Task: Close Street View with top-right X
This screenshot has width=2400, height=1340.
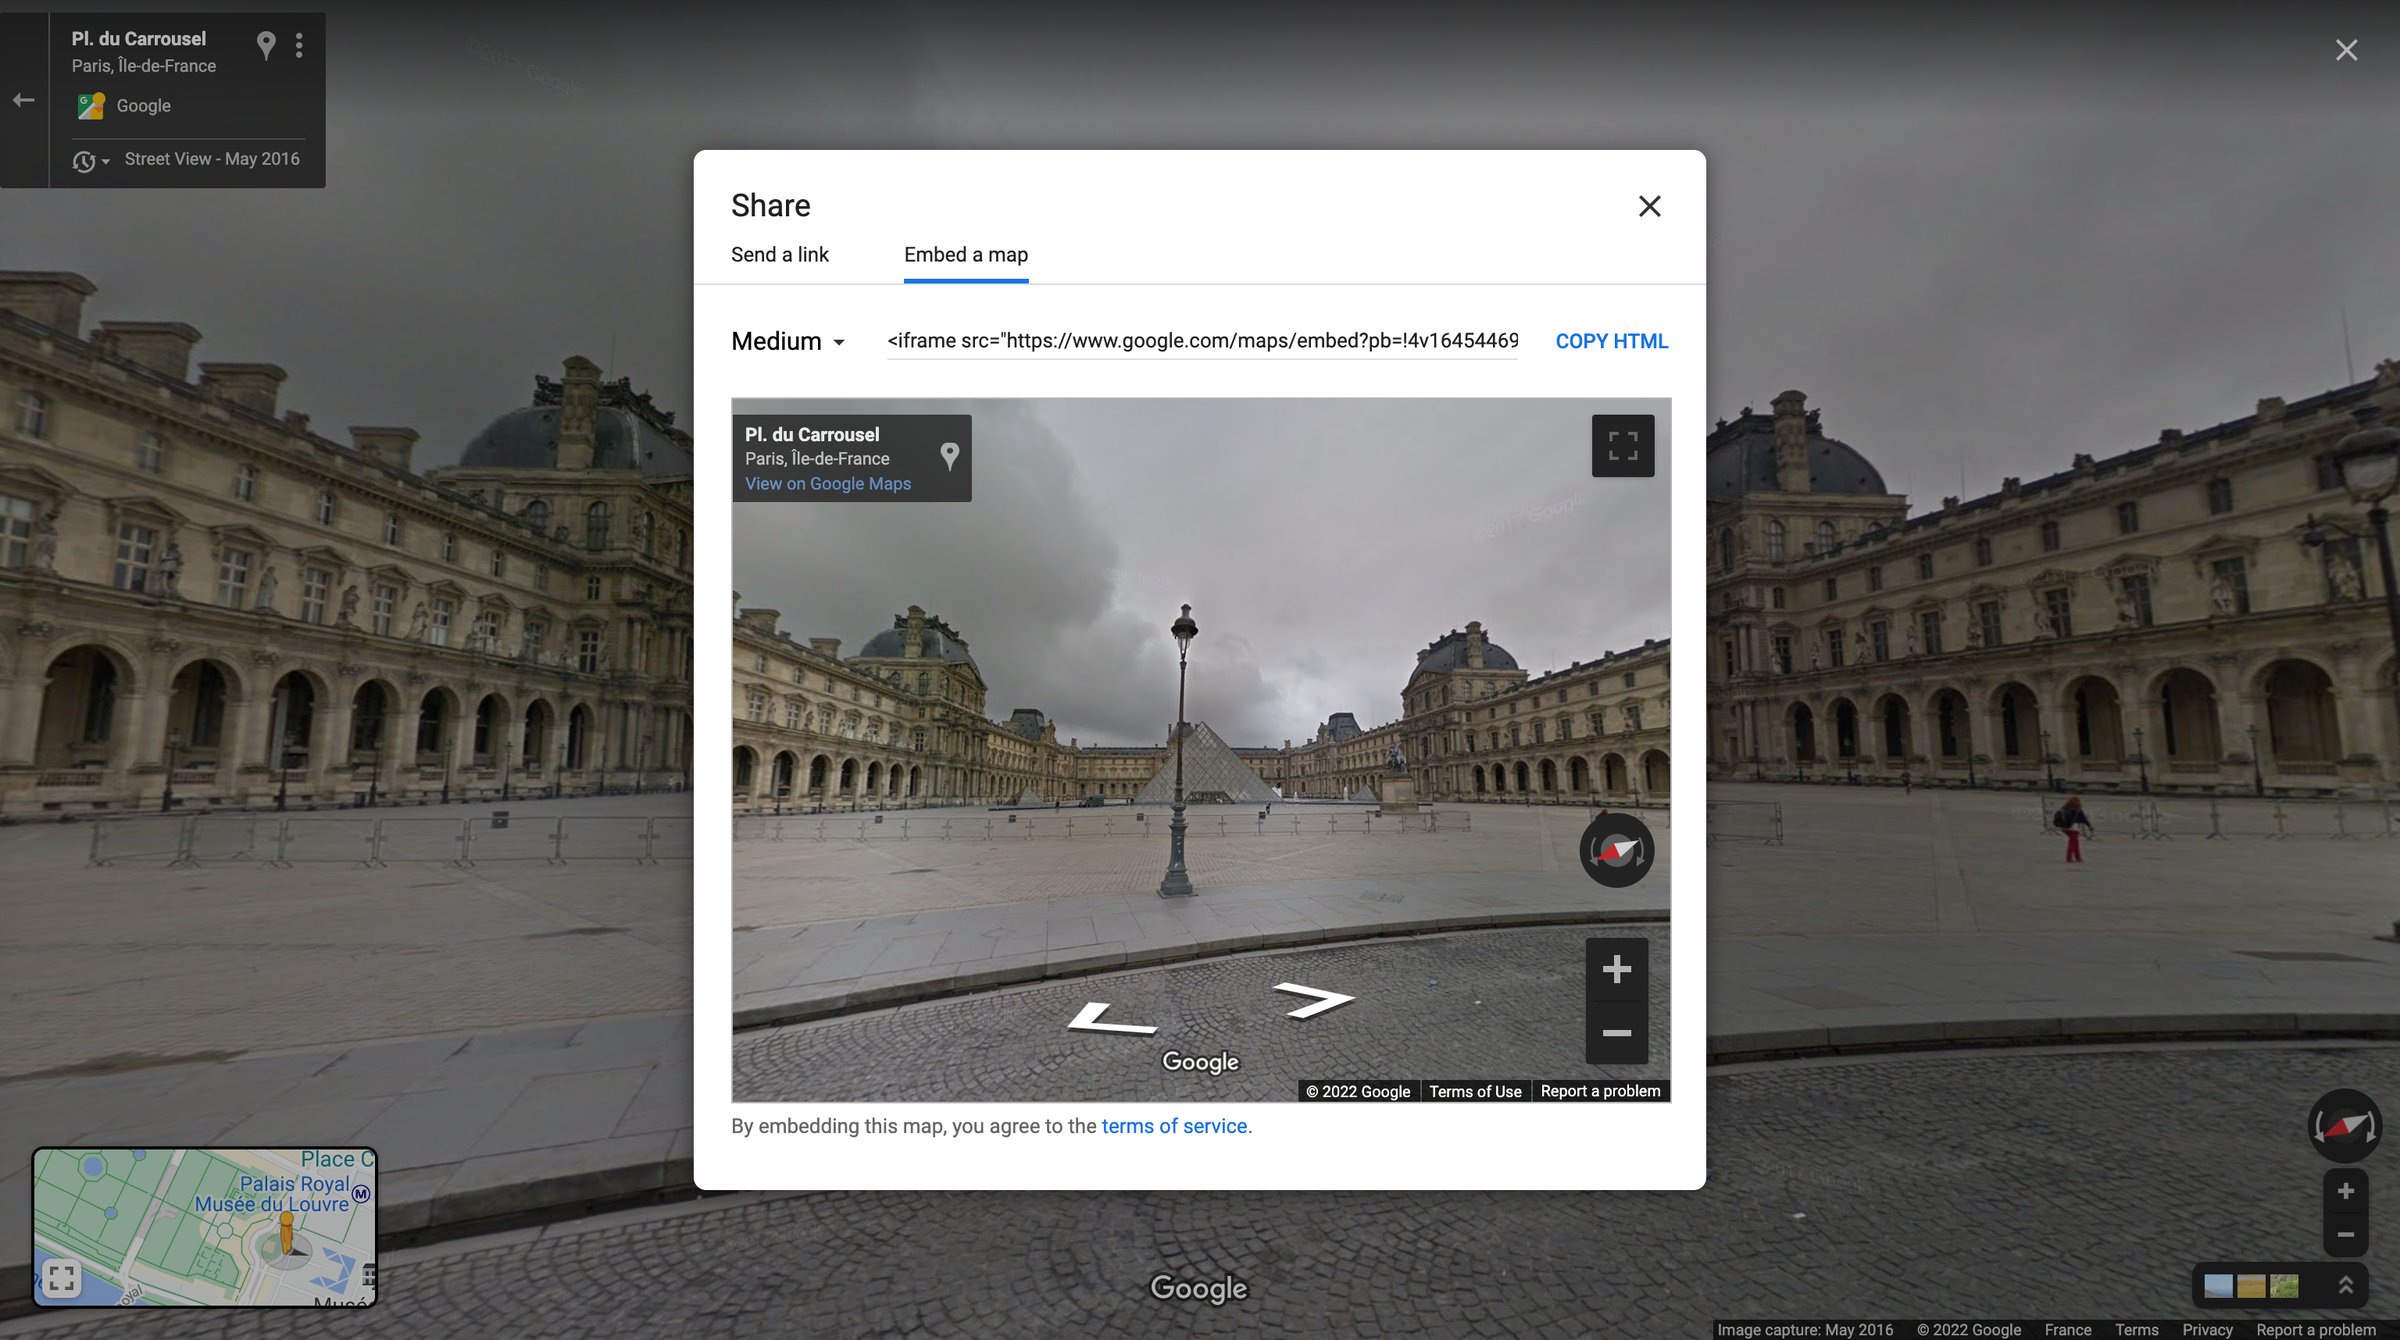Action: tap(2346, 50)
